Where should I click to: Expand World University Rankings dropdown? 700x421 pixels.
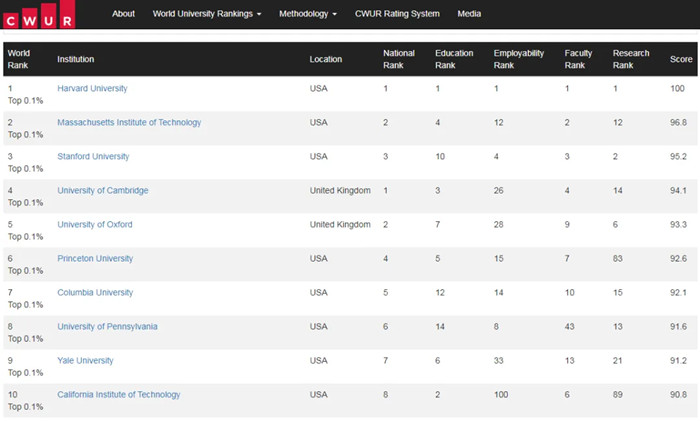[207, 14]
